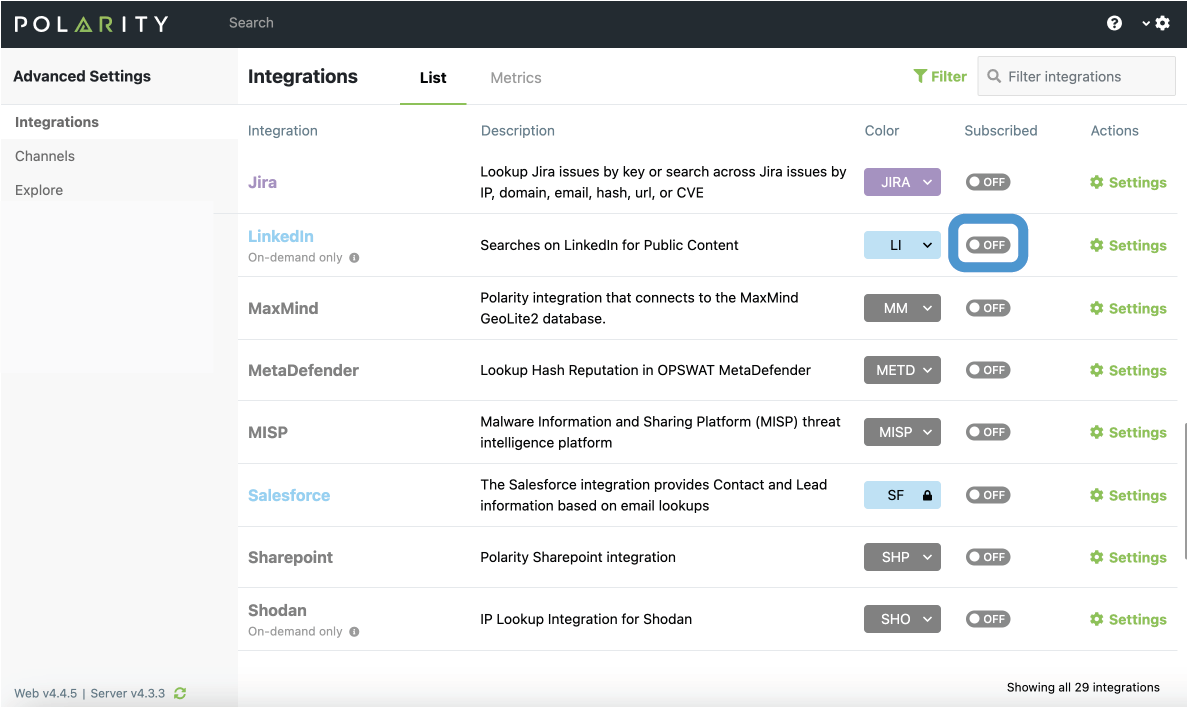Open the SHP color dropdown chevron
1187x707 pixels.
point(927,557)
